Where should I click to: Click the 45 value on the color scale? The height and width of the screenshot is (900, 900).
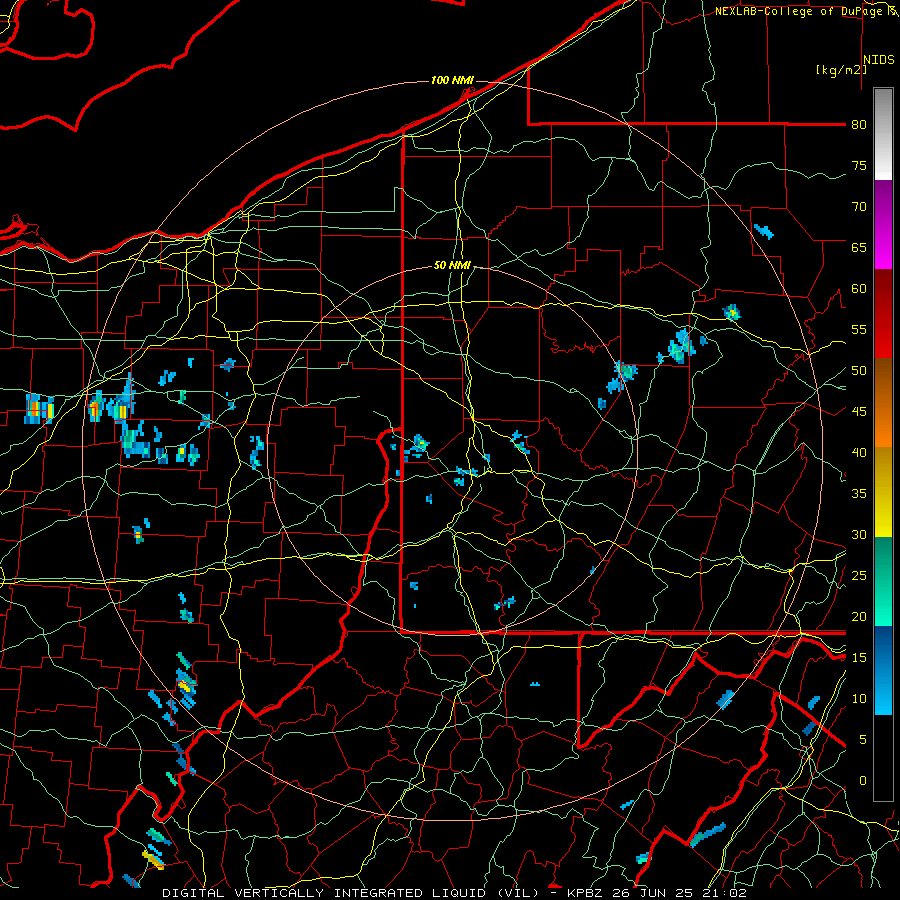point(859,412)
